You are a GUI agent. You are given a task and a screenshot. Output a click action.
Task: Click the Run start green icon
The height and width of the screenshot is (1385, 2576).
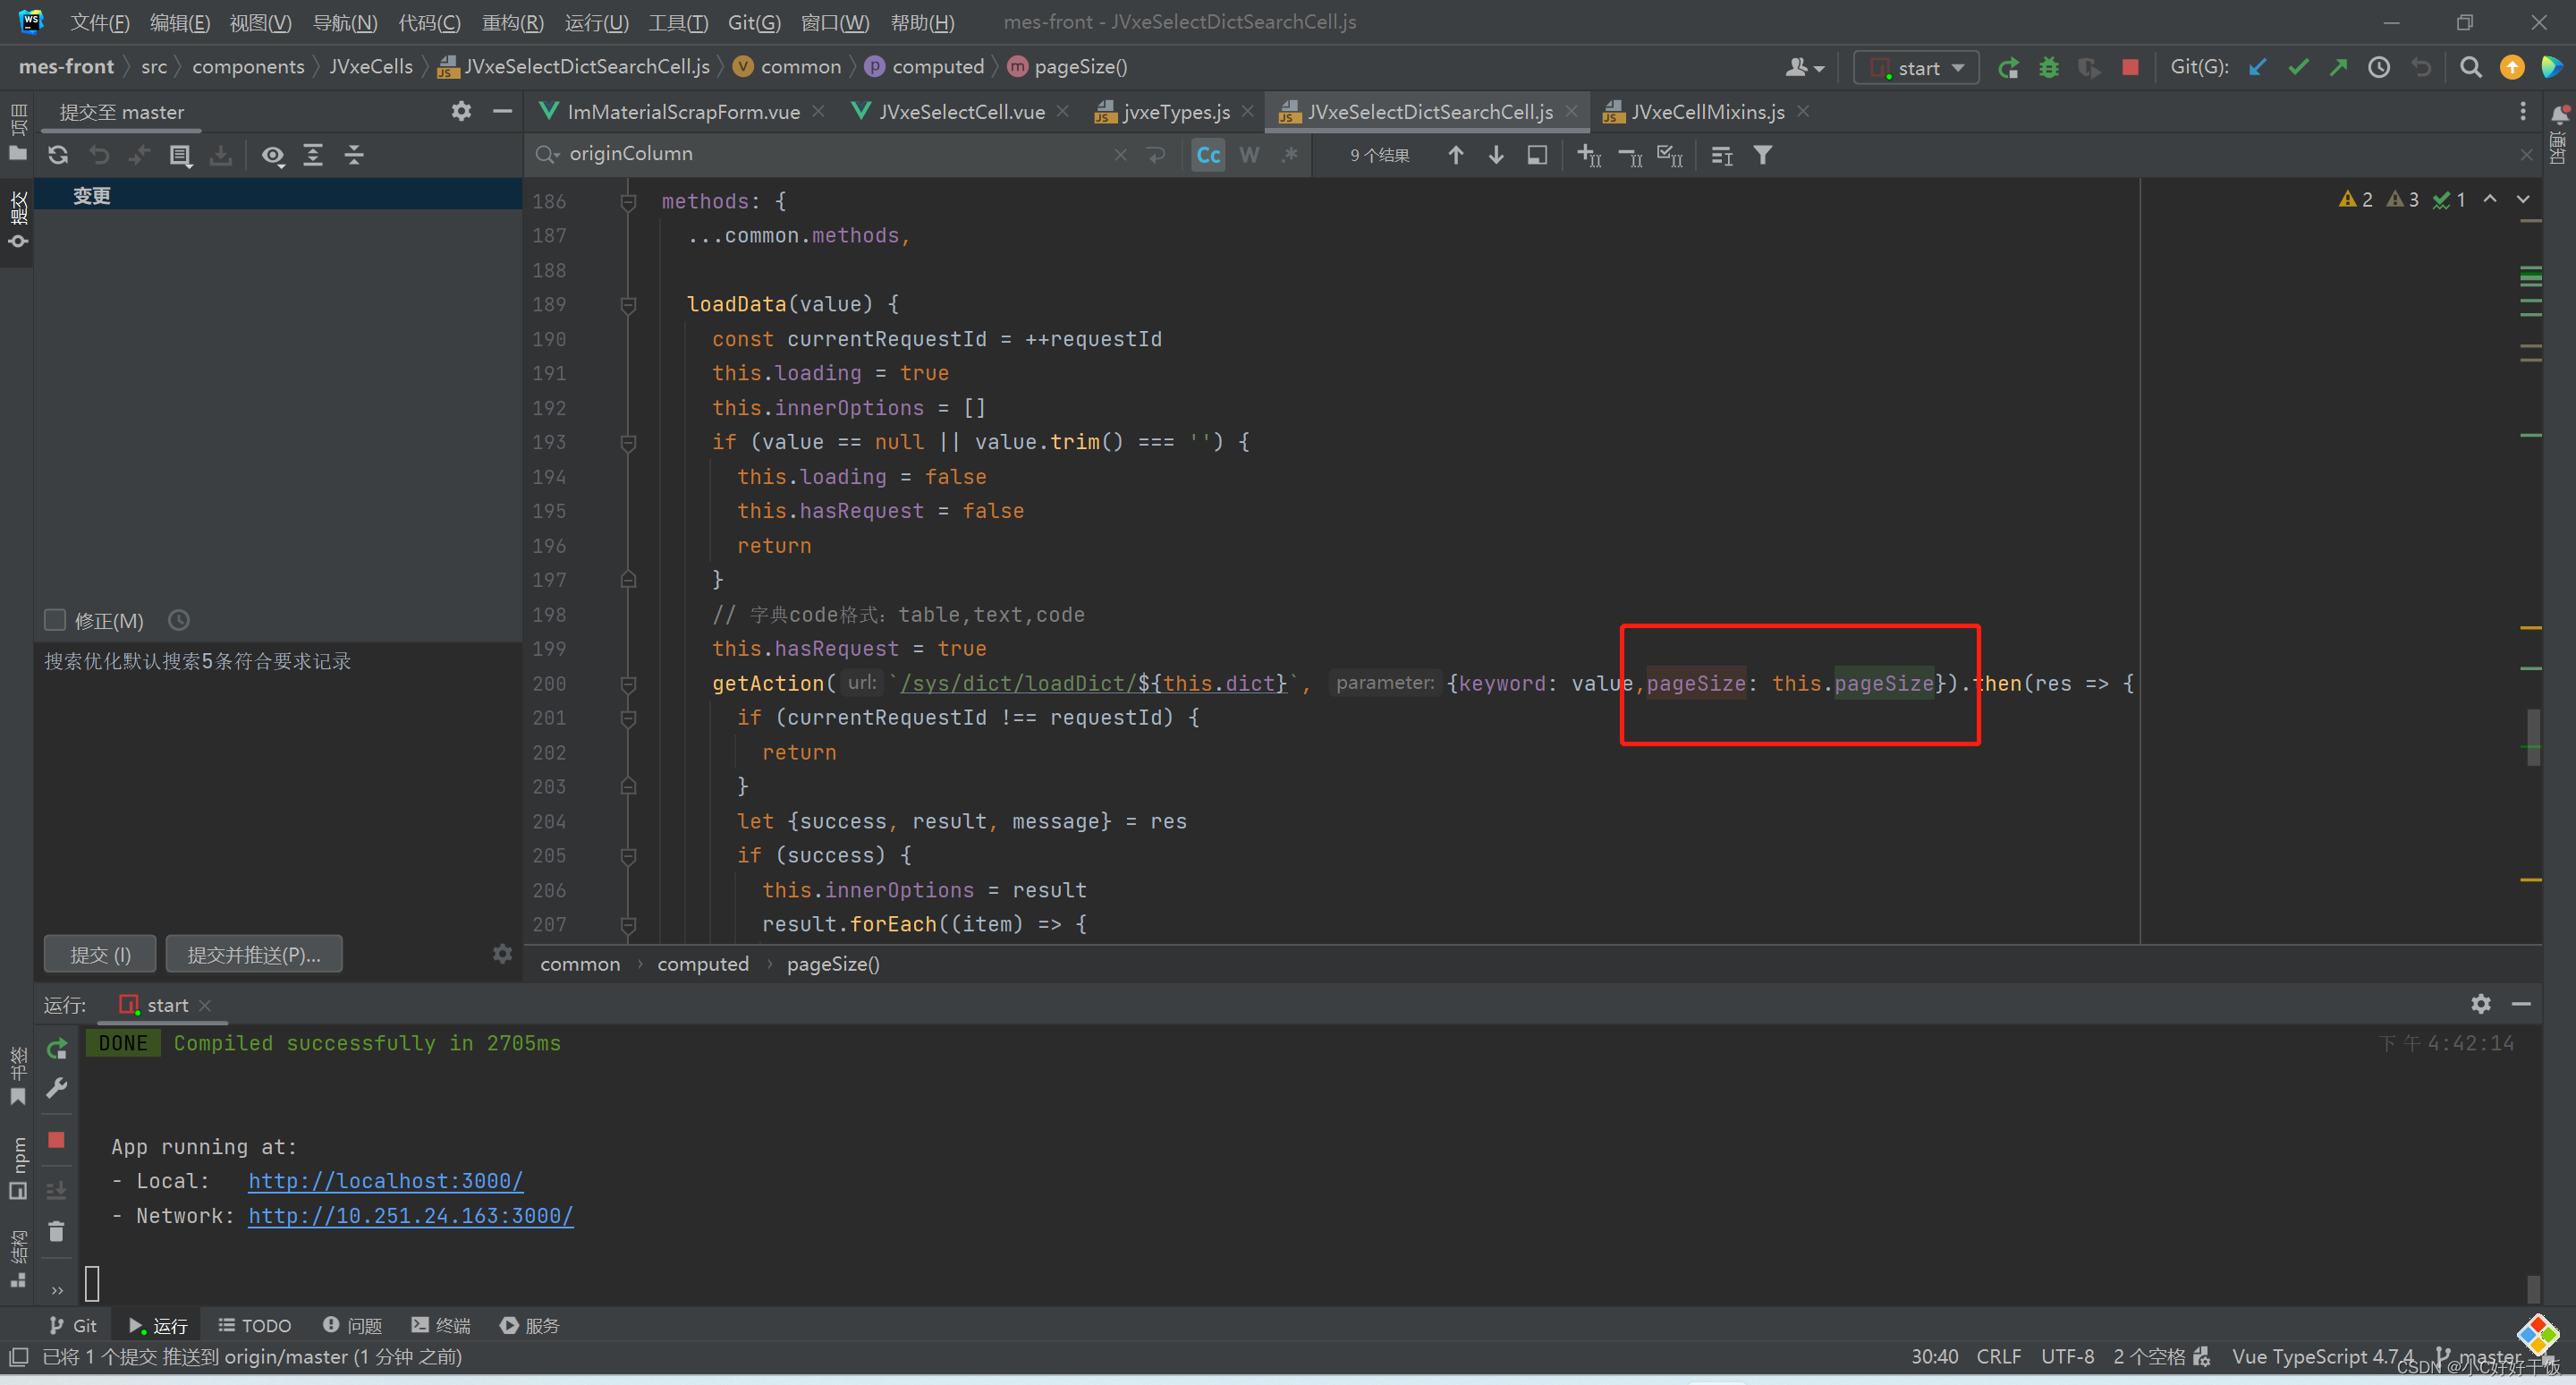click(2008, 67)
